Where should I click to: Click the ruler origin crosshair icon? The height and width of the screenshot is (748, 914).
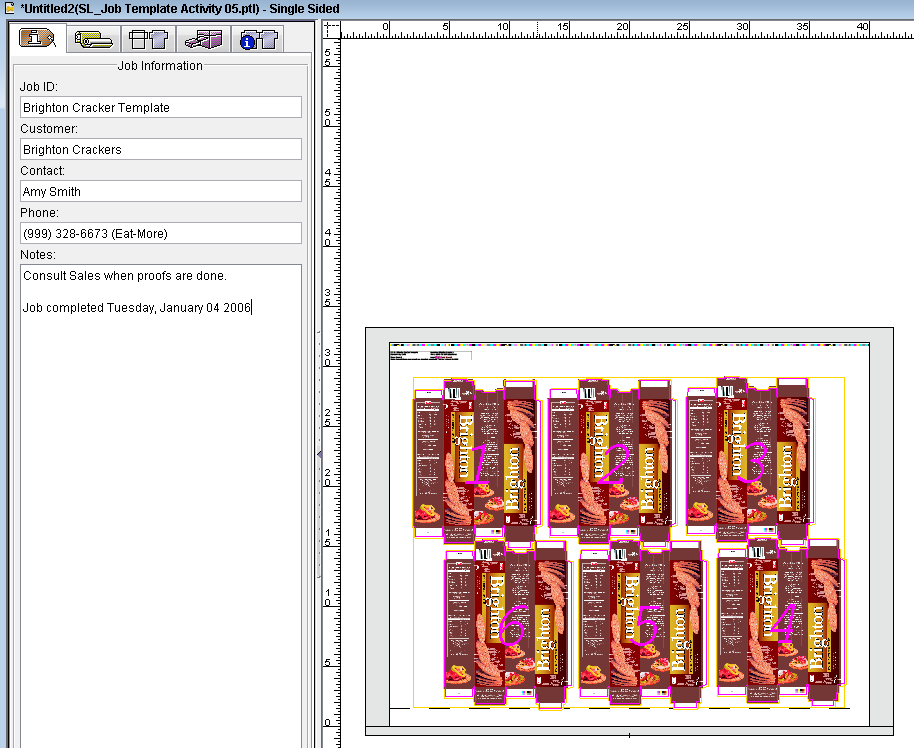[331, 29]
